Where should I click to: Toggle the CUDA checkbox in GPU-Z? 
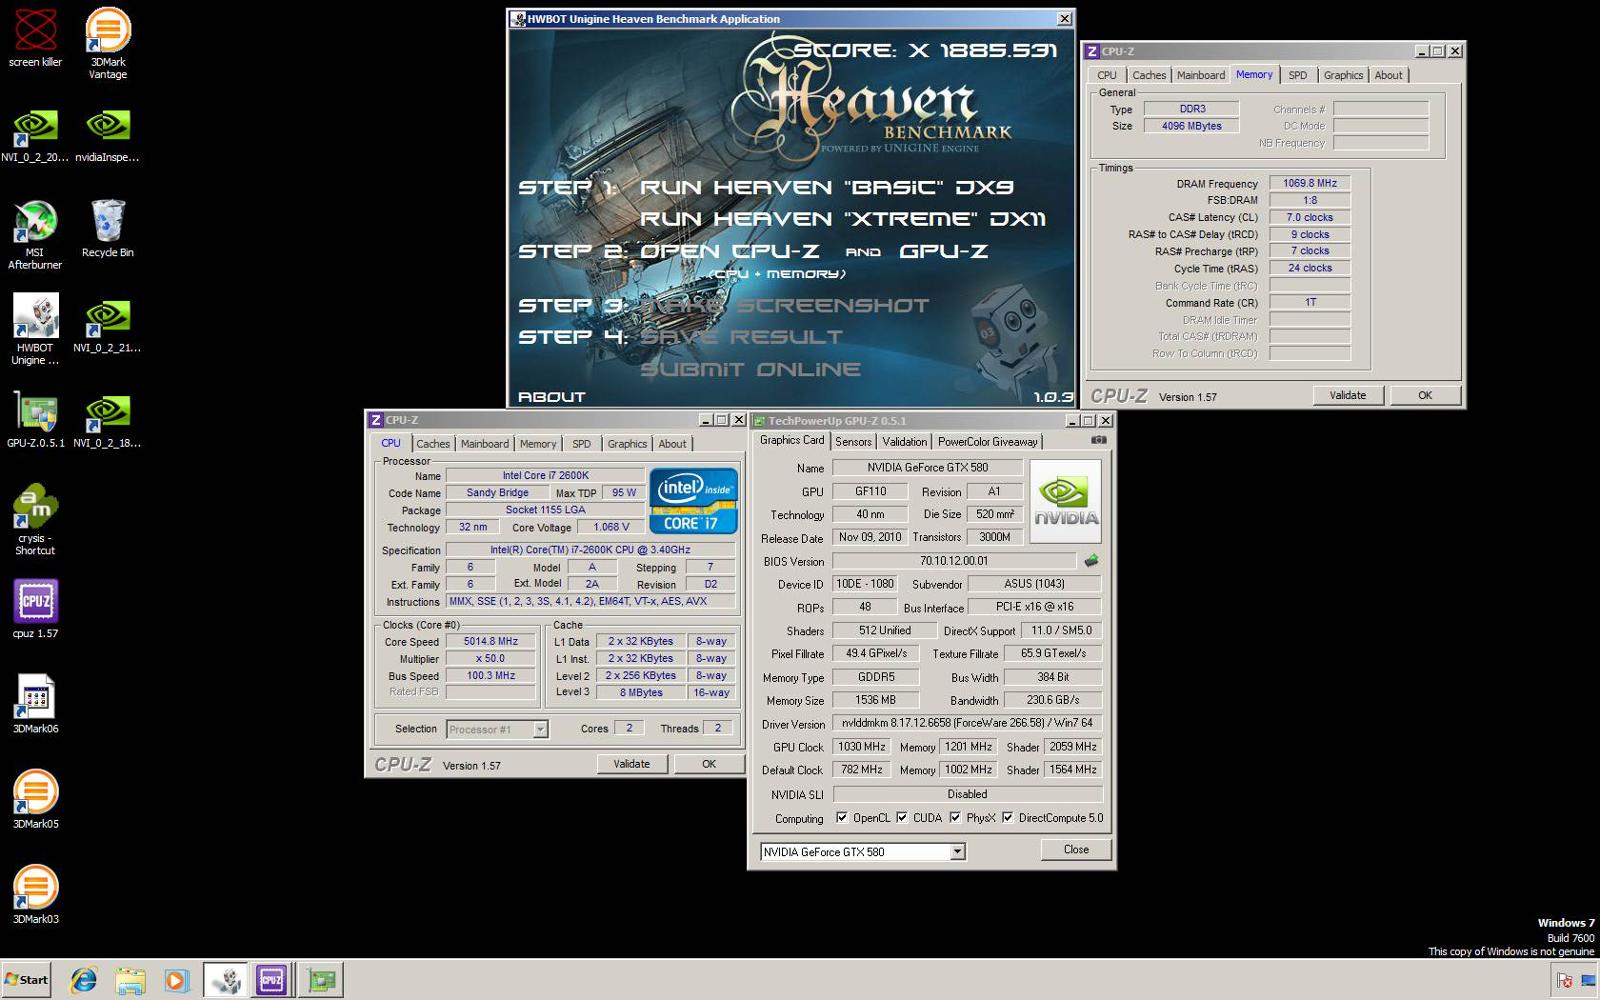[902, 818]
